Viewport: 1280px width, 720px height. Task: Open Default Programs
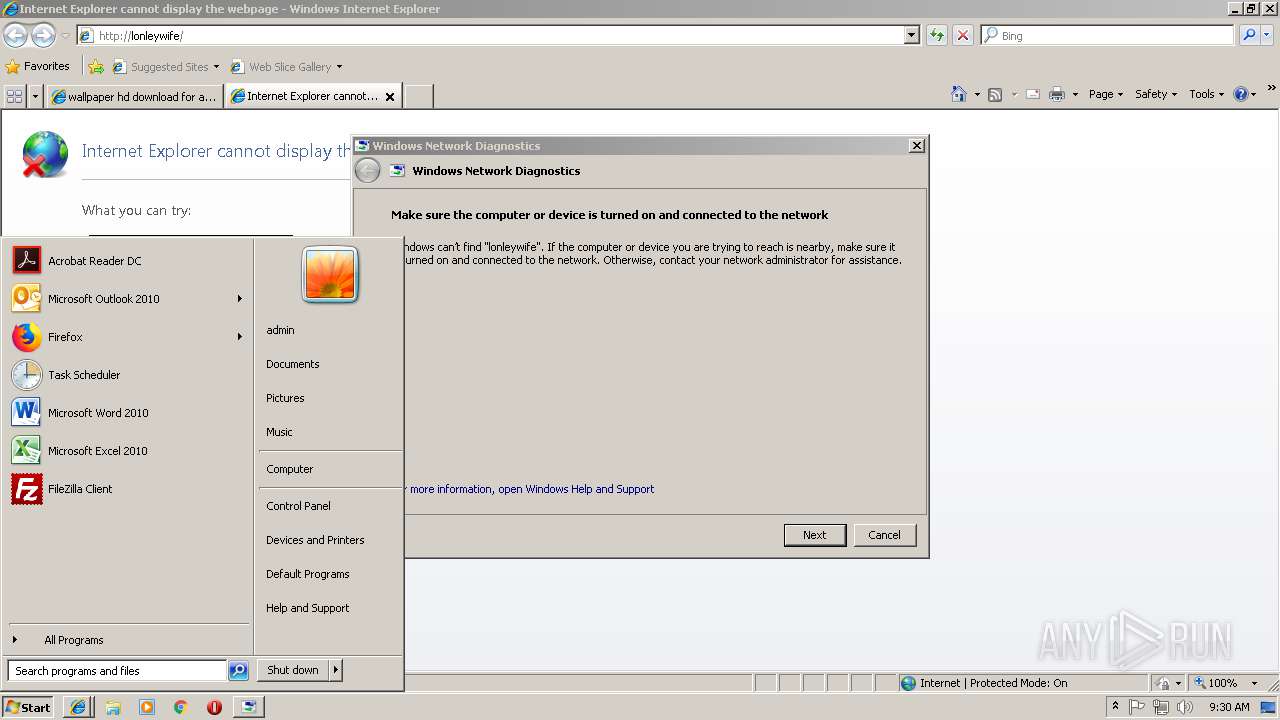tap(308, 574)
